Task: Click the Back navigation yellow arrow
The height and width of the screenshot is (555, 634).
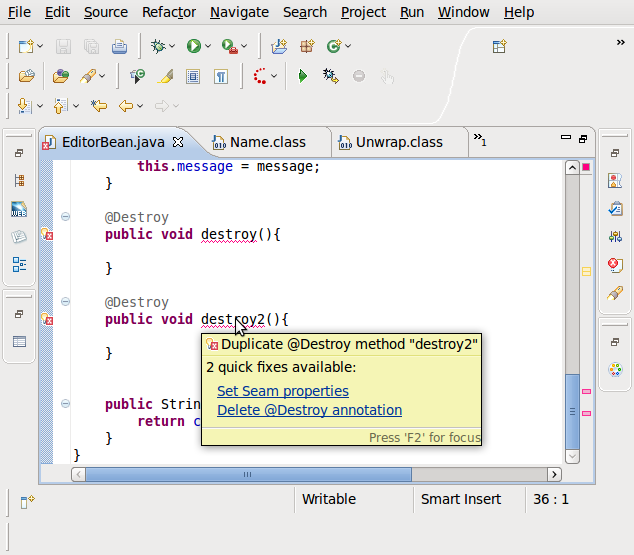Action: tap(126, 106)
